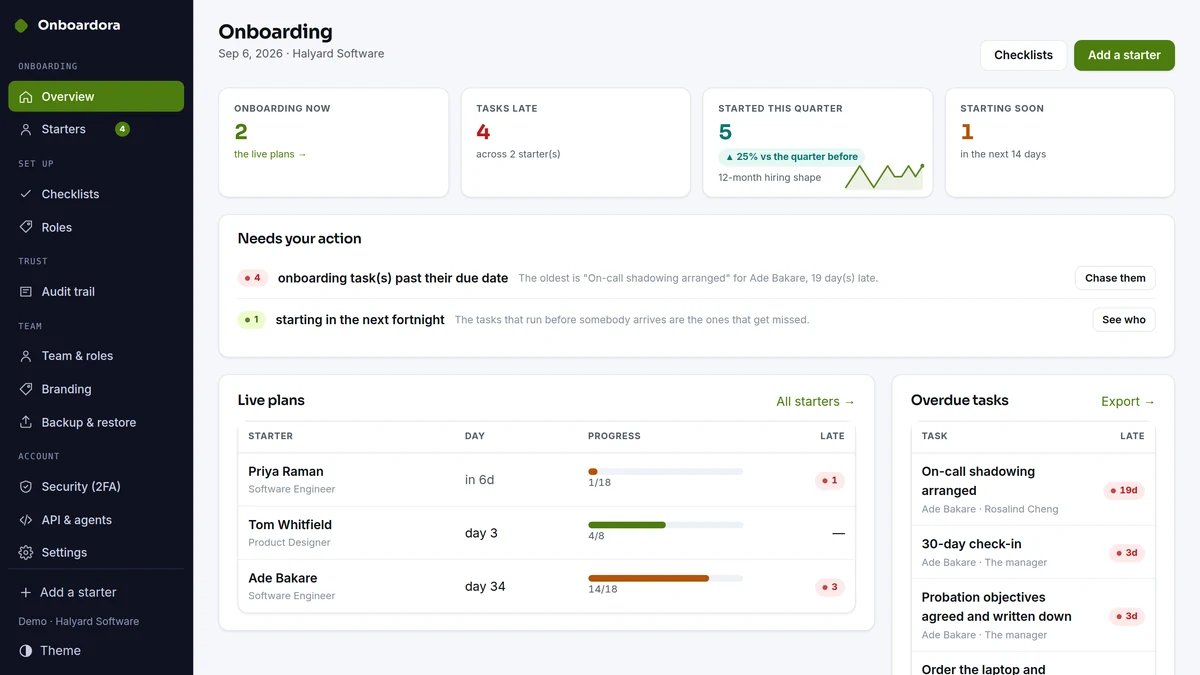Open Security (2FA) page
The height and width of the screenshot is (675, 1200).
pyautogui.click(x=96, y=487)
